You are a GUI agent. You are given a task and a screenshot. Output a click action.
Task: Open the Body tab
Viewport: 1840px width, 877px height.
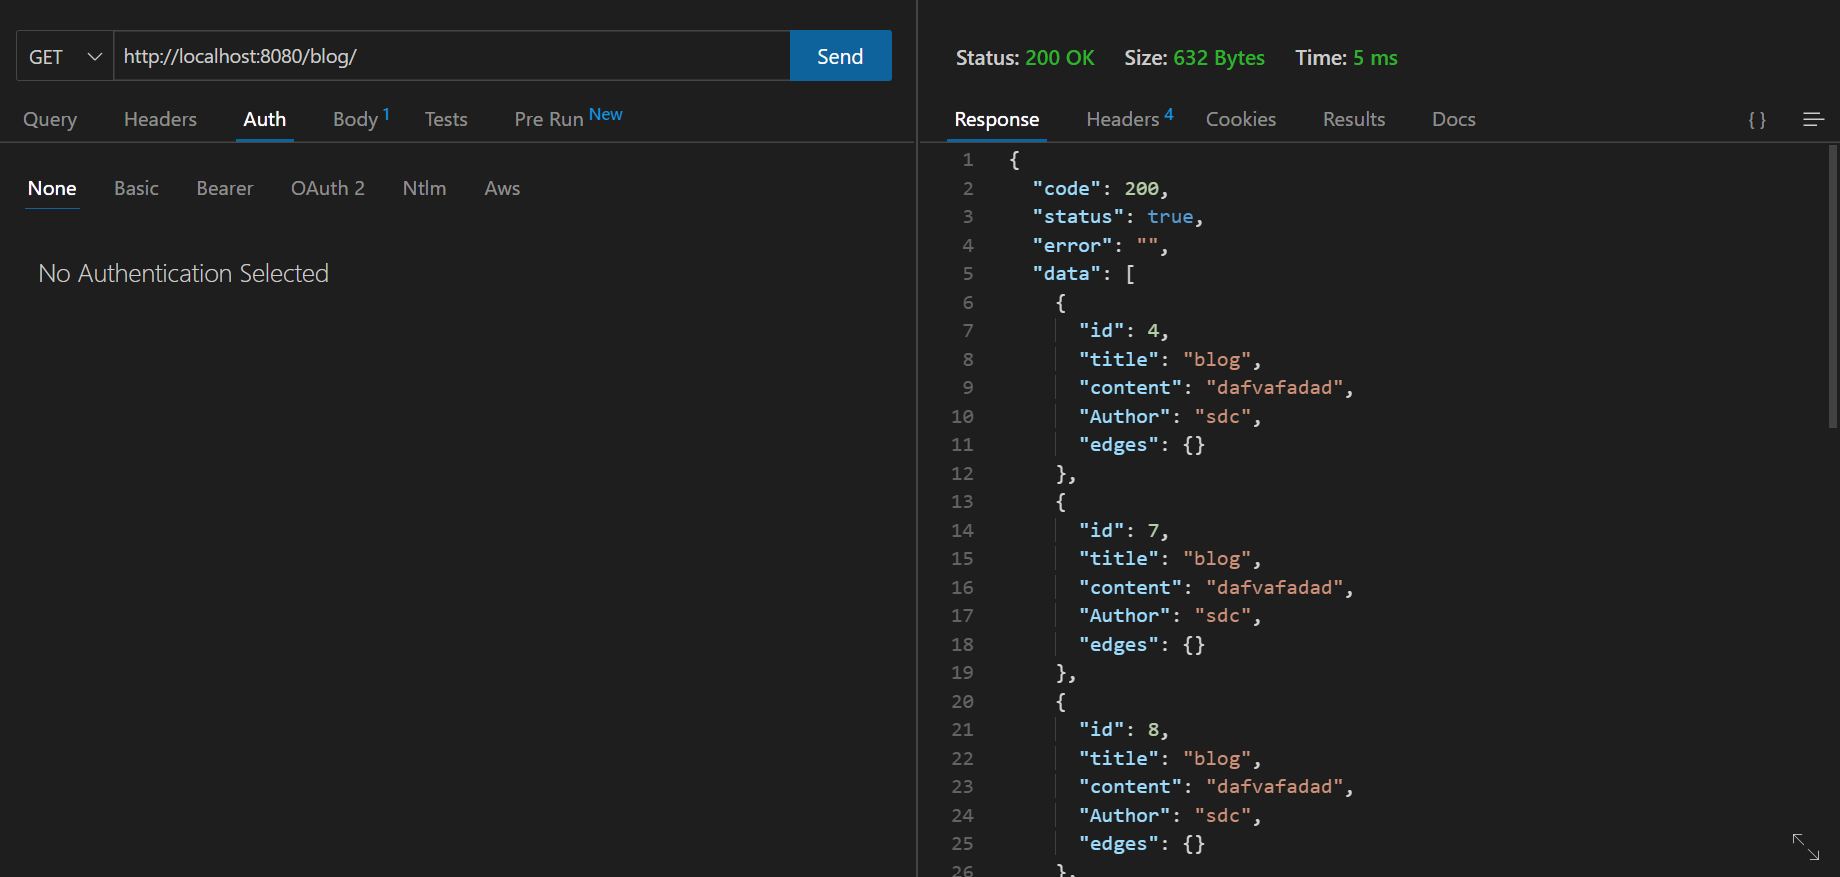(361, 119)
